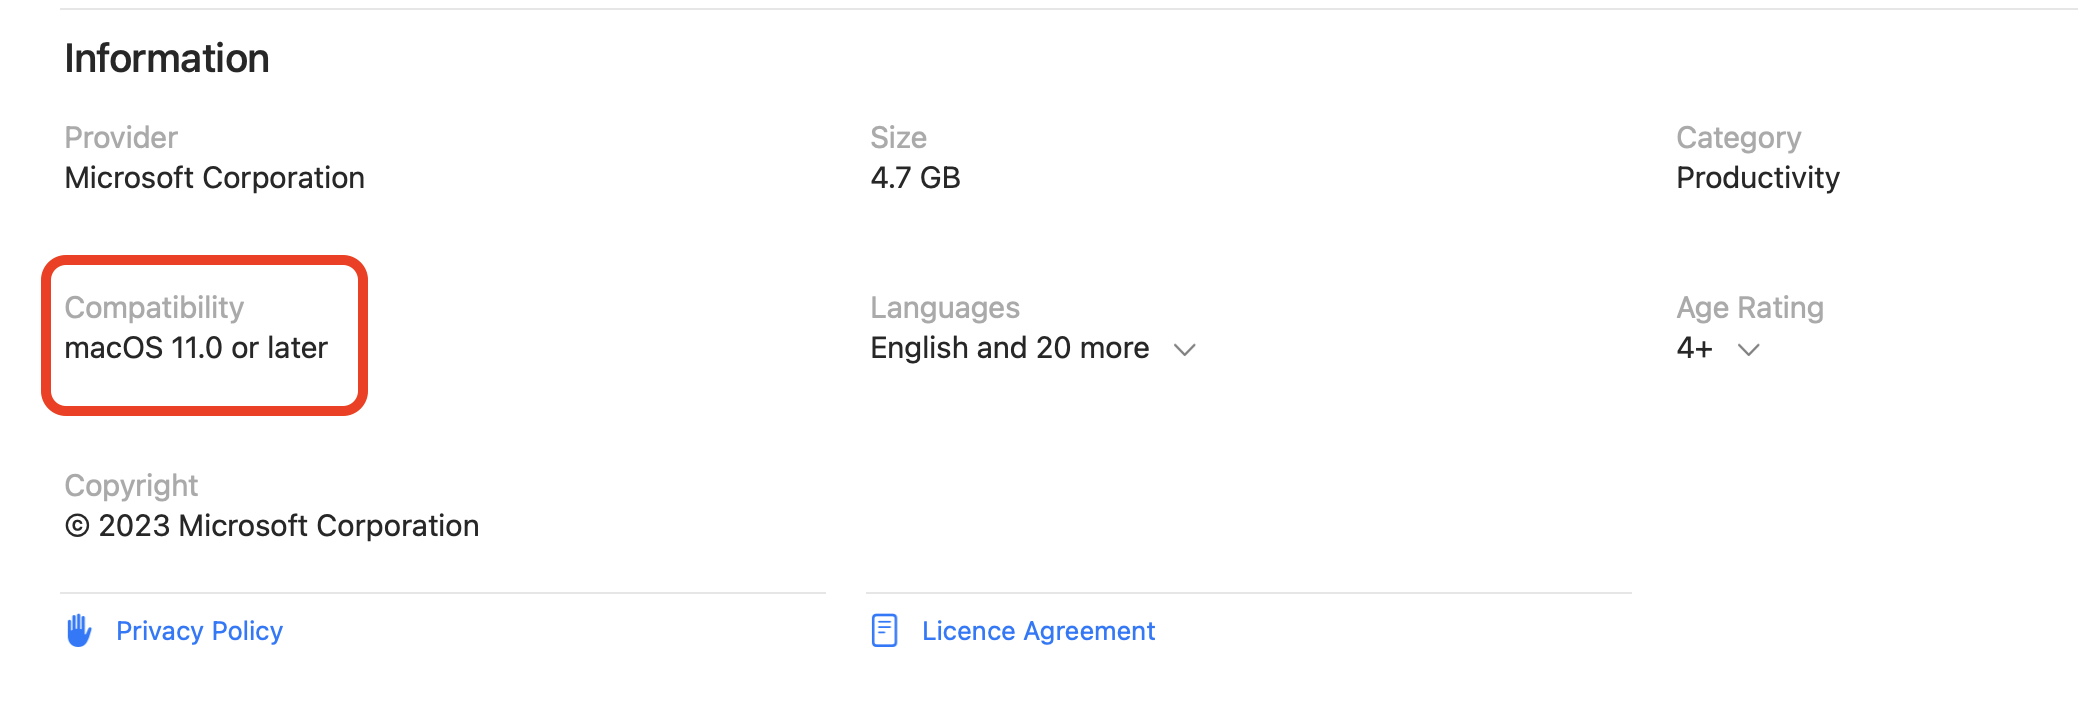This screenshot has height=706, width=2078.
Task: Click the 2023 Microsoft Corporation copyright text
Action: (x=272, y=526)
